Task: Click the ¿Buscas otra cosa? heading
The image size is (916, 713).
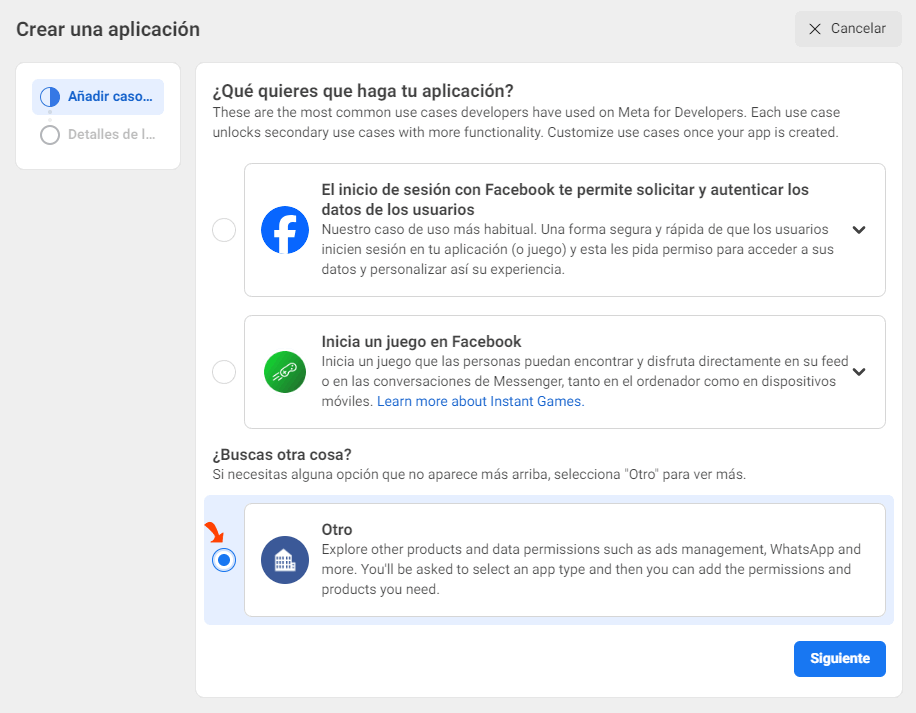Action: (282, 455)
